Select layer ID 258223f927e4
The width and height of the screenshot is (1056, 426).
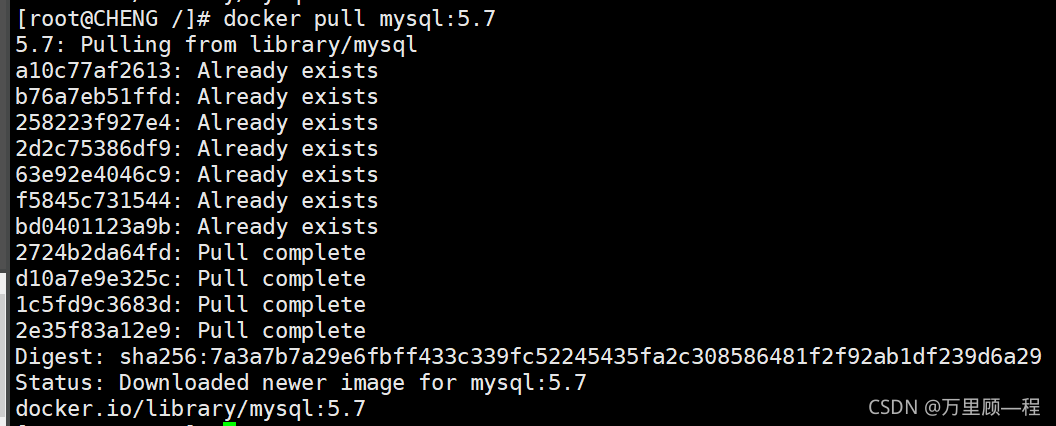(93, 123)
